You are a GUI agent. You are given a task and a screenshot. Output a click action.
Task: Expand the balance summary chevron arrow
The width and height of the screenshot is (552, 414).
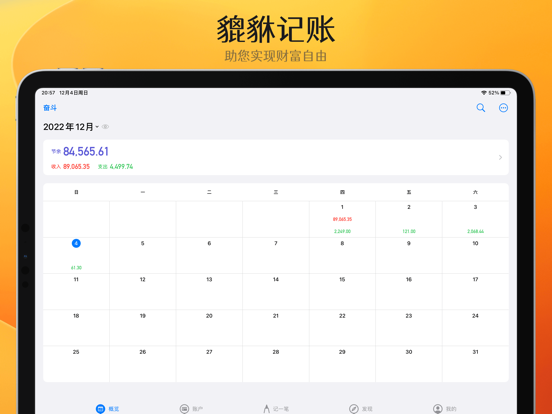pyautogui.click(x=500, y=157)
